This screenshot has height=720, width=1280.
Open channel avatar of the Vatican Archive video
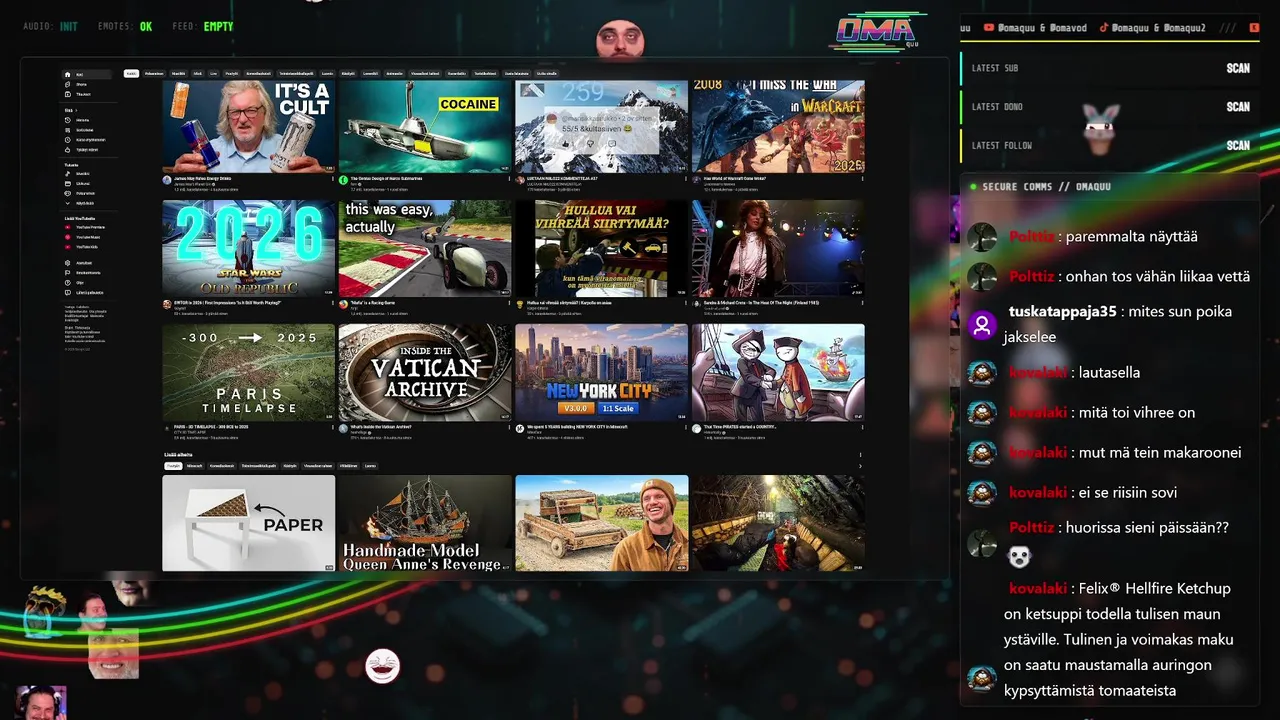tap(343, 428)
